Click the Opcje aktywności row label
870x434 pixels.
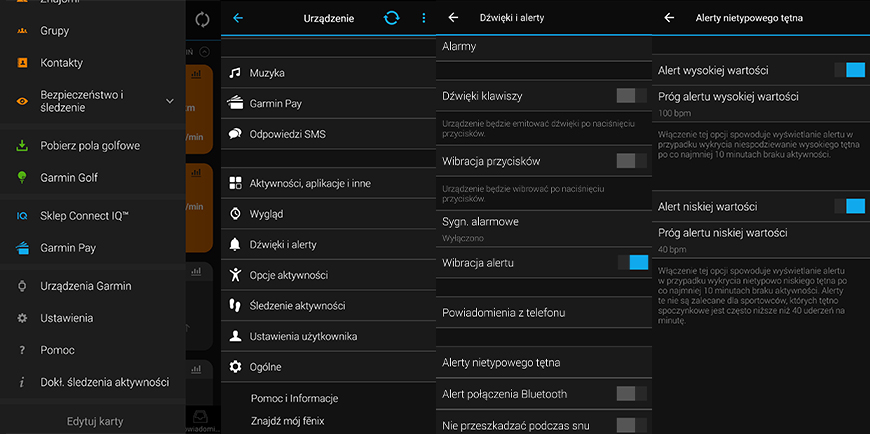coord(289,275)
